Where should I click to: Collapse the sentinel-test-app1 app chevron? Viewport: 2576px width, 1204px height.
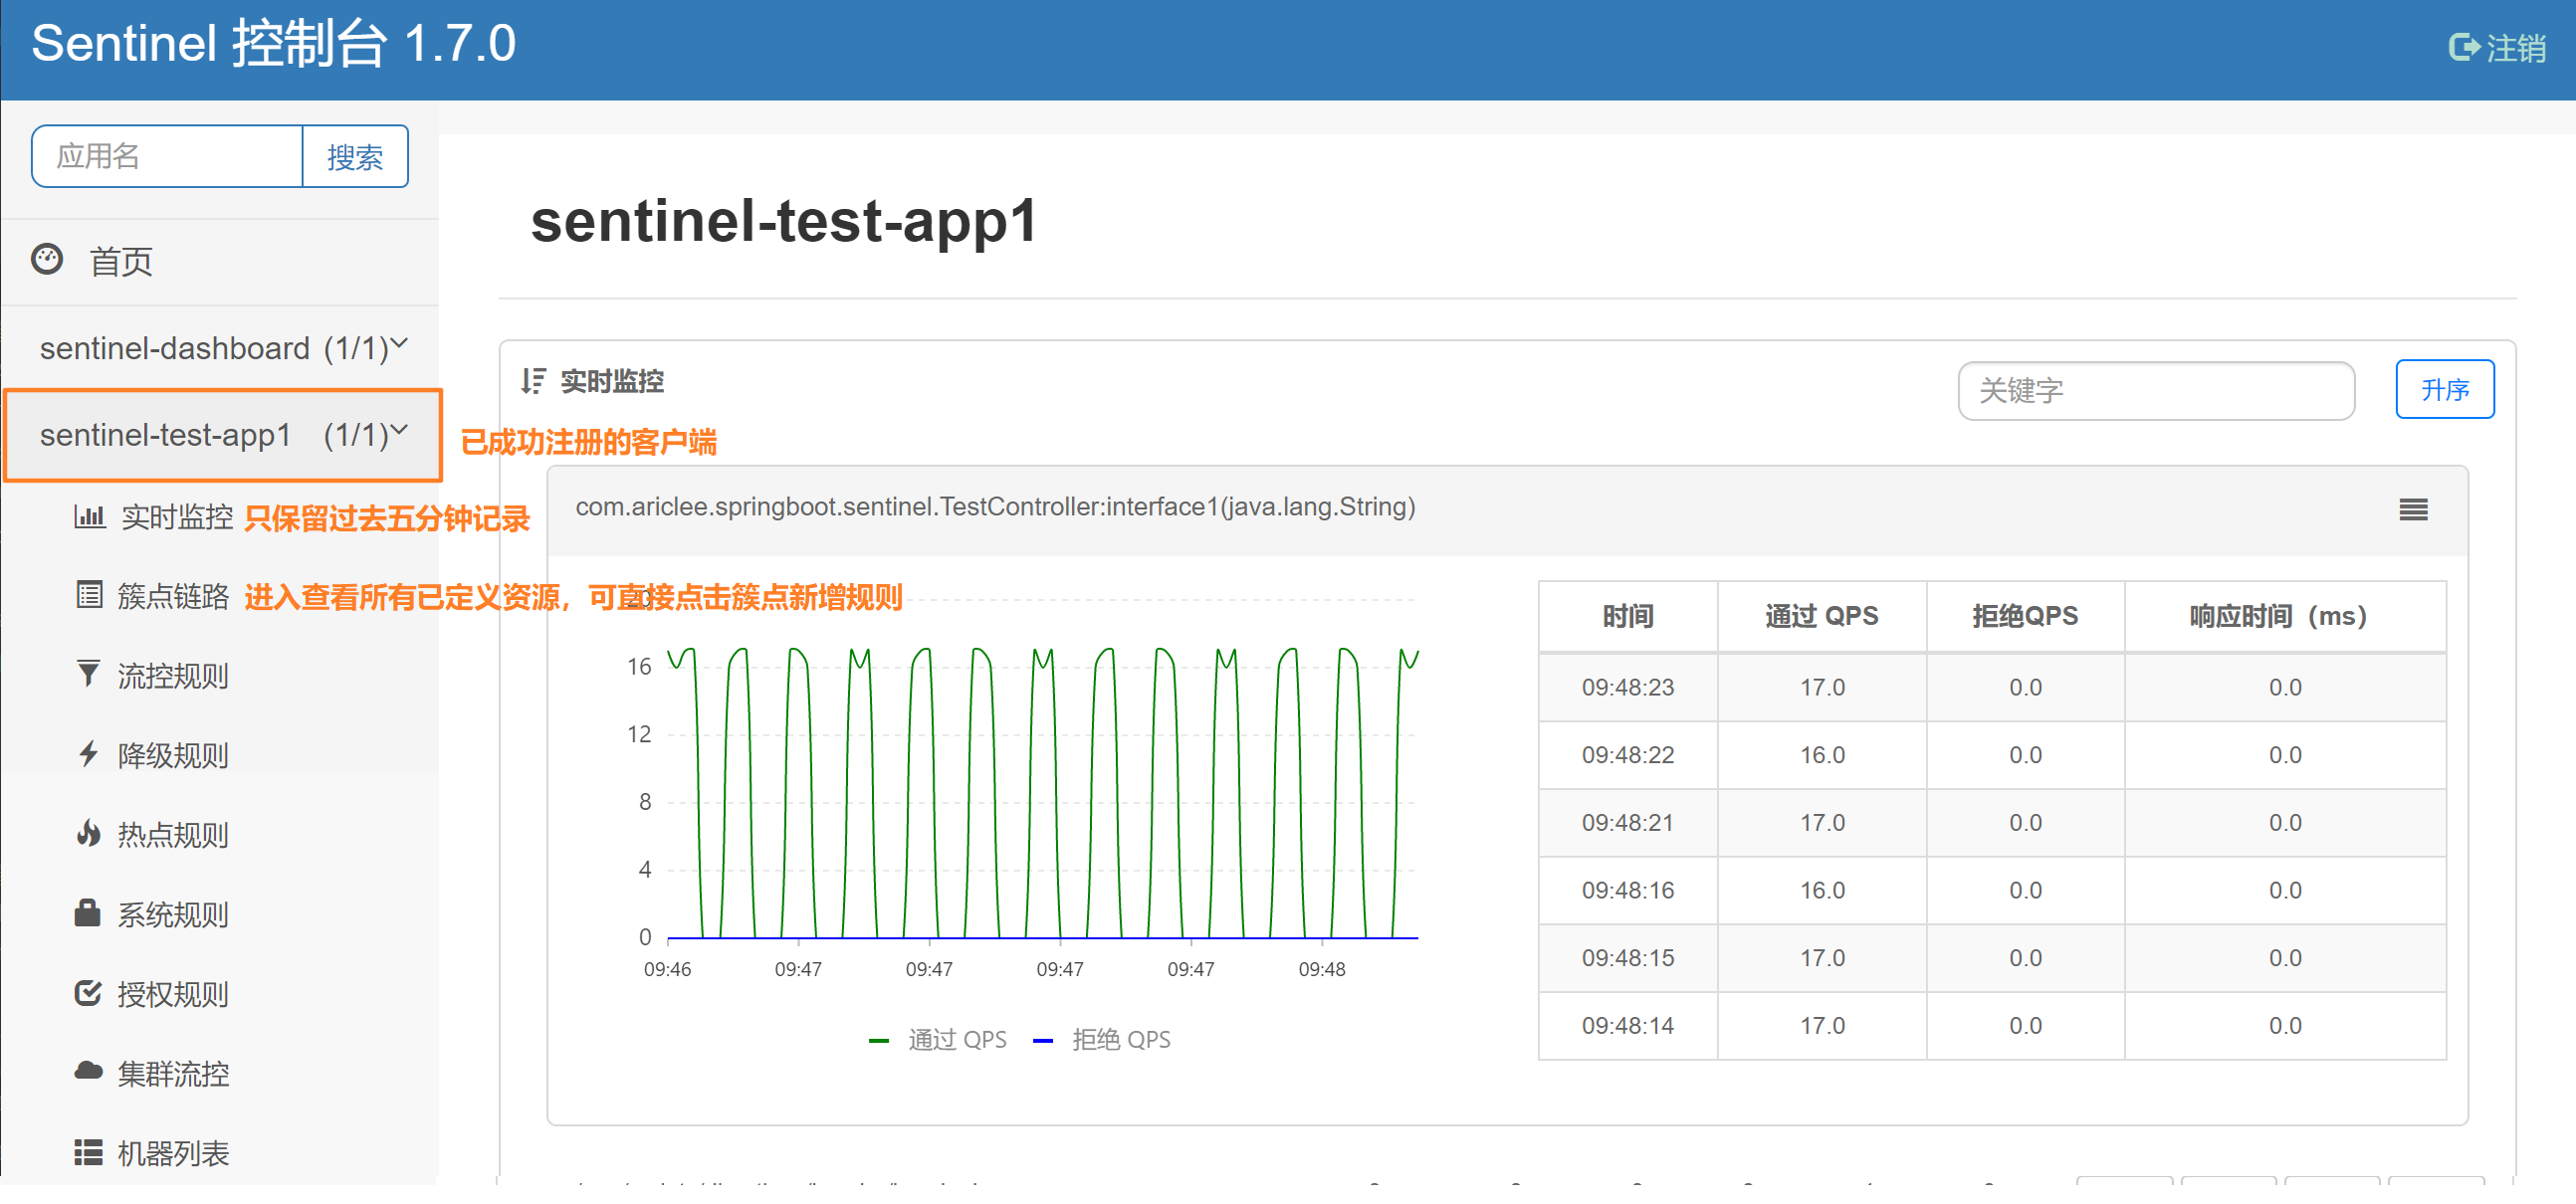399,431
